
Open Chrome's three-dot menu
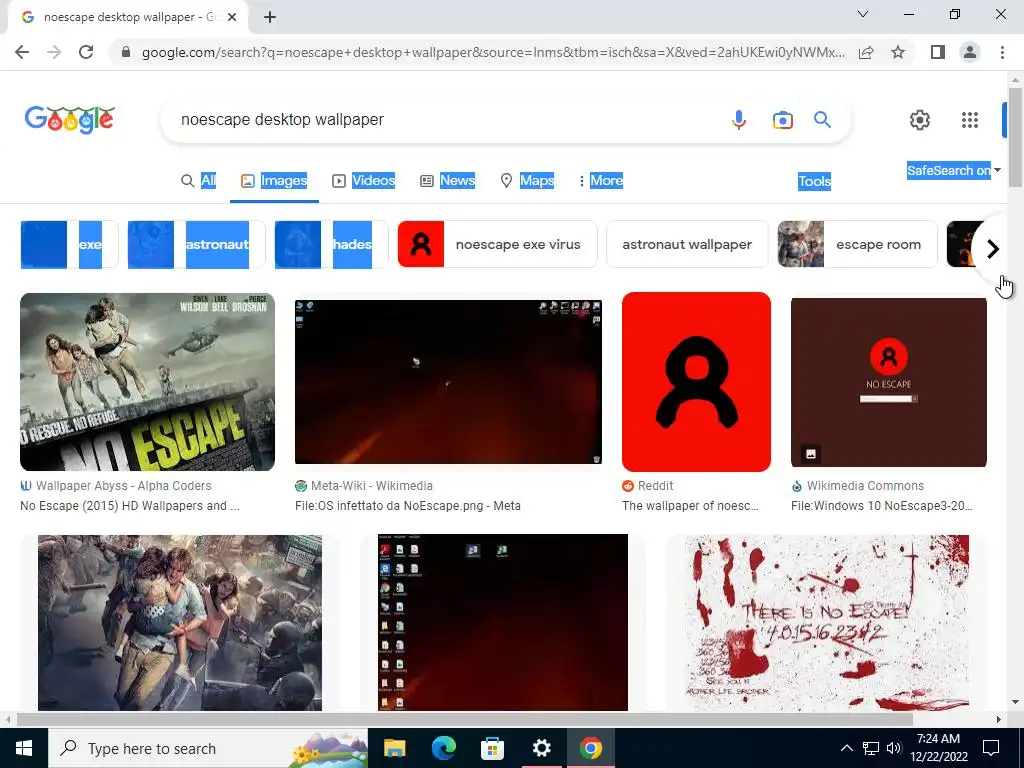coord(1002,52)
